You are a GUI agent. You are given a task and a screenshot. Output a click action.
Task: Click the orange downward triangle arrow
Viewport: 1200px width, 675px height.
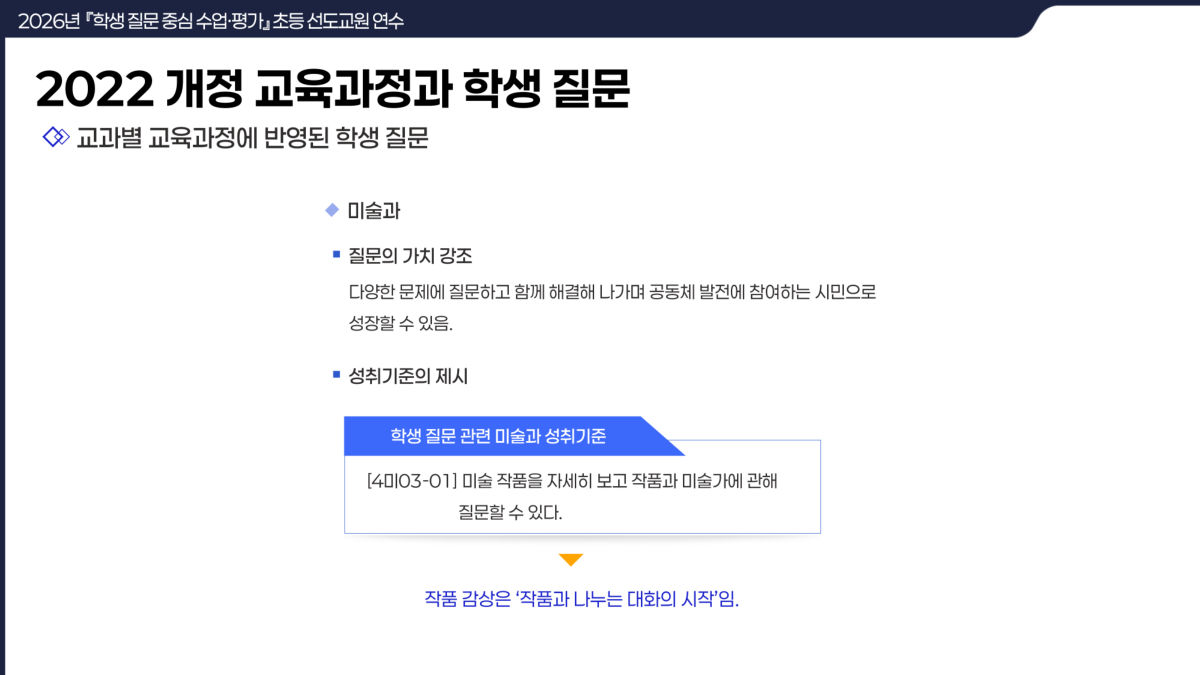pyautogui.click(x=571, y=560)
